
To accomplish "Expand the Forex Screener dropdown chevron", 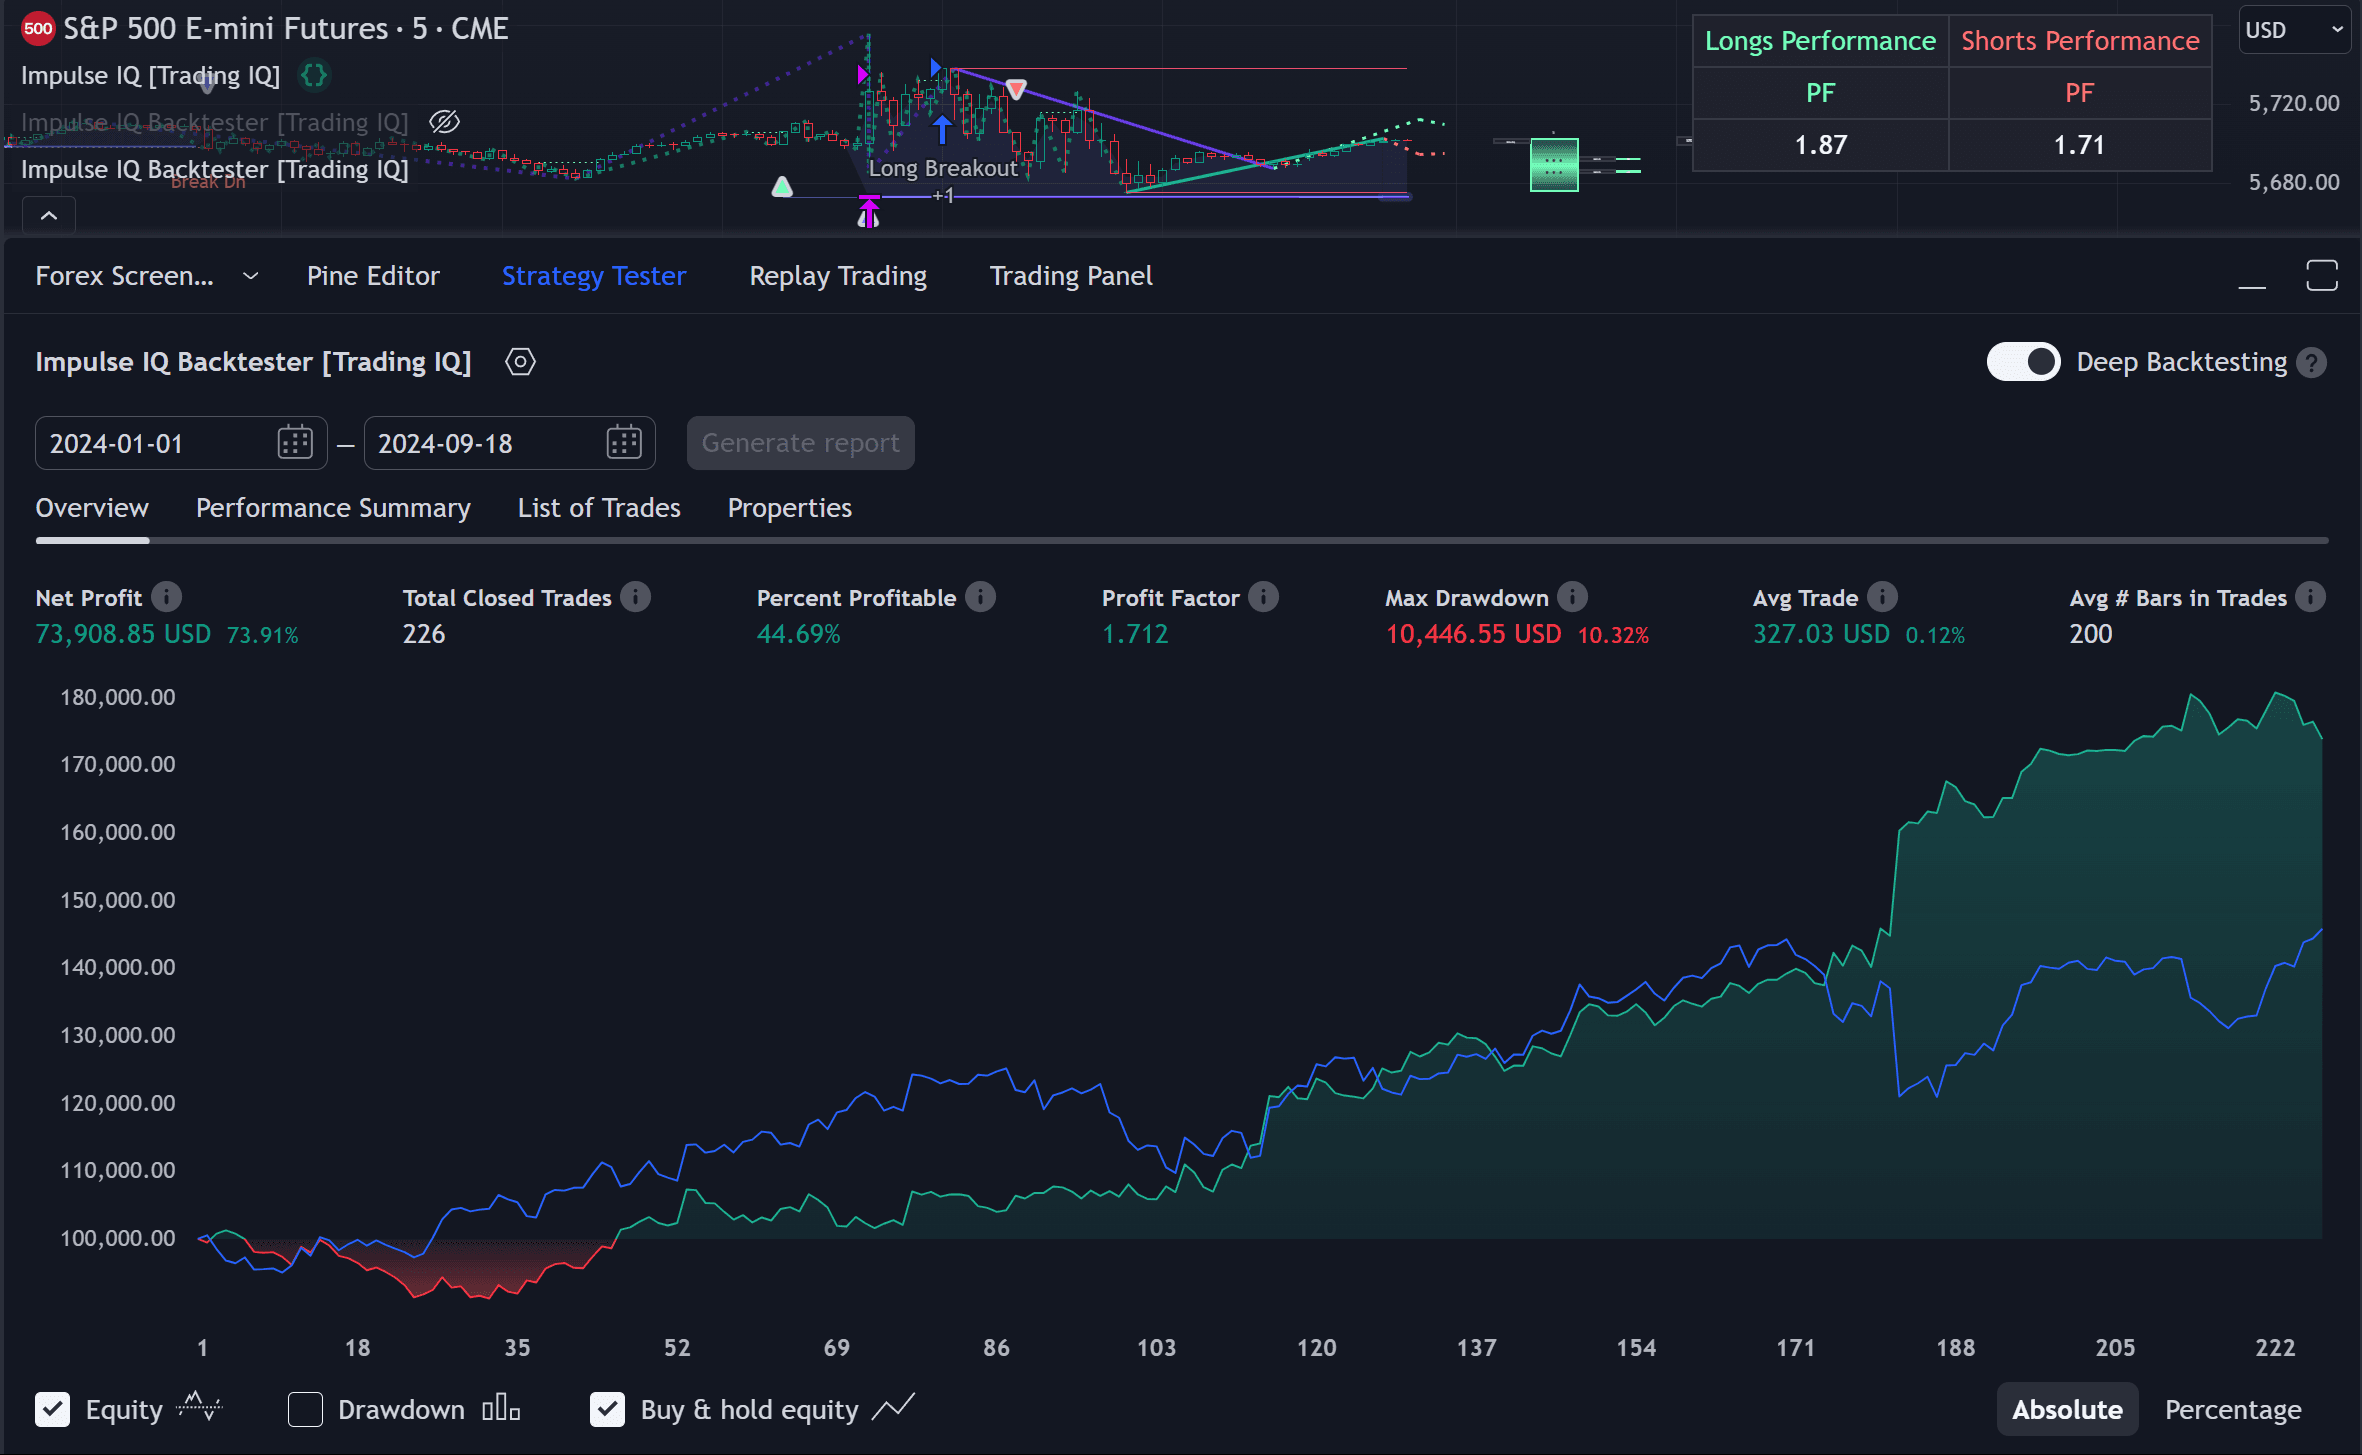I will click(x=251, y=276).
